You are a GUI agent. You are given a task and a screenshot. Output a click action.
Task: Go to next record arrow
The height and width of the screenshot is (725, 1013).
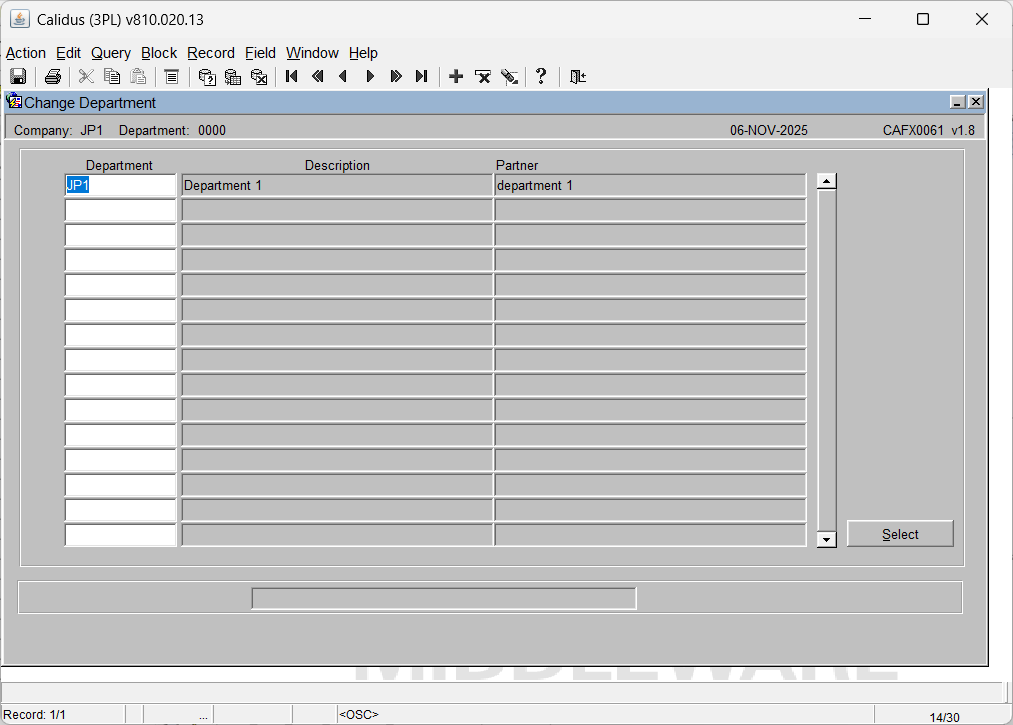(370, 77)
